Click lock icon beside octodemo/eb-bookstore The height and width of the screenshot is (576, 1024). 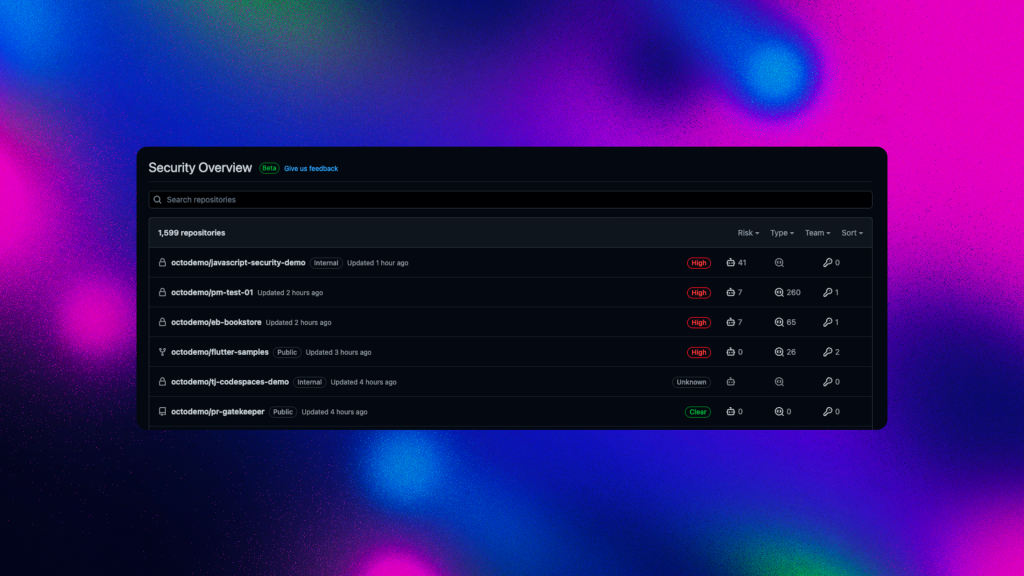(162, 322)
